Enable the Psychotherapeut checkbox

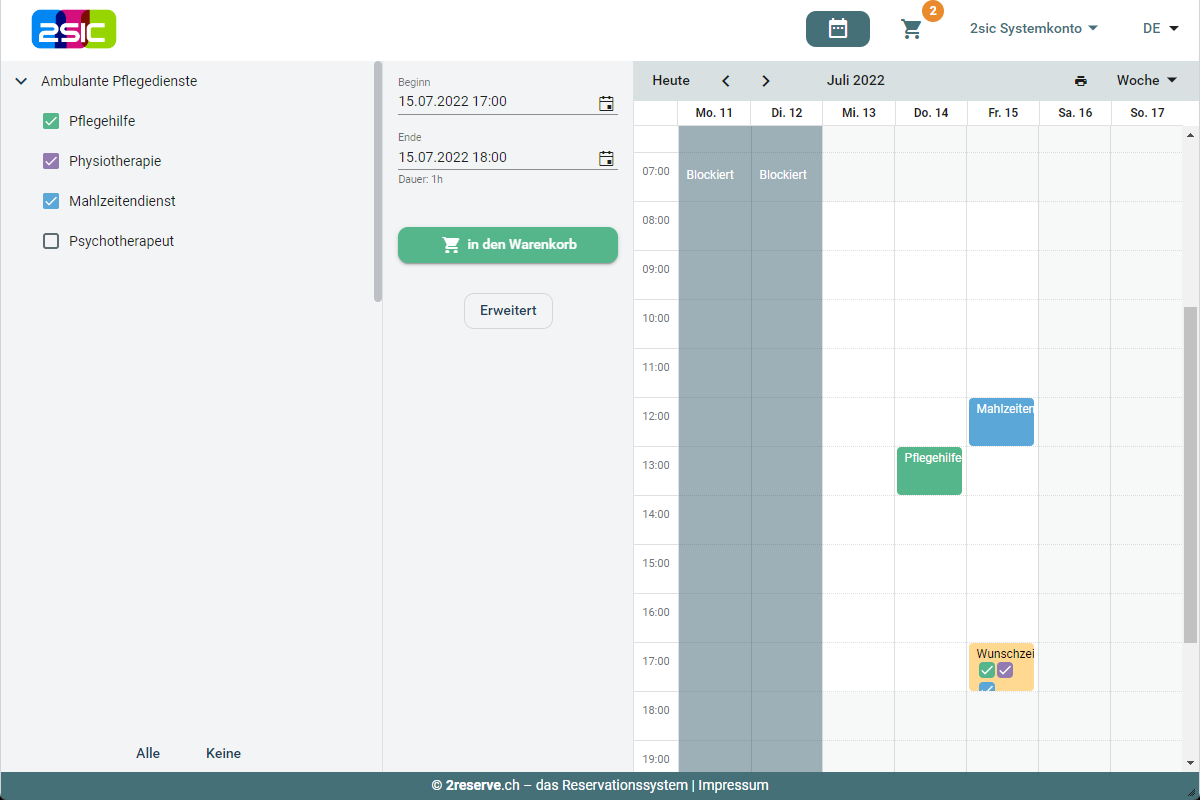(51, 241)
